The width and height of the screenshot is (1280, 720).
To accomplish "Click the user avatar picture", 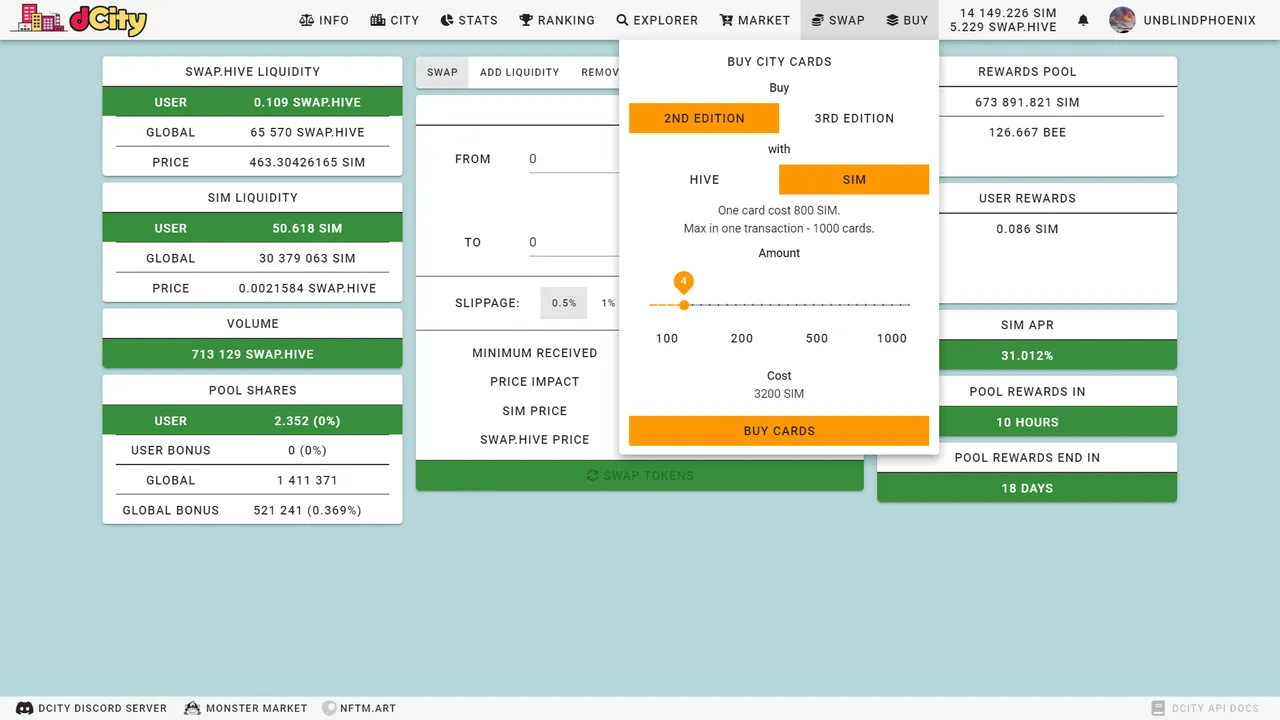I will coord(1123,20).
